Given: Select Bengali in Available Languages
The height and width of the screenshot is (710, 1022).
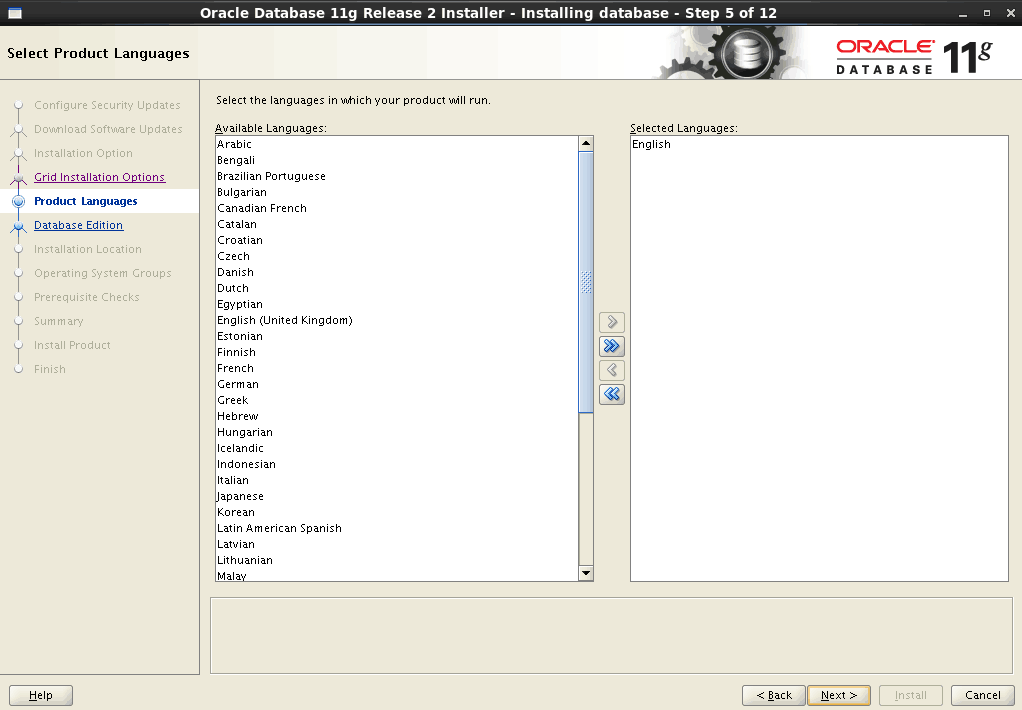Looking at the screenshot, I should (397, 160).
